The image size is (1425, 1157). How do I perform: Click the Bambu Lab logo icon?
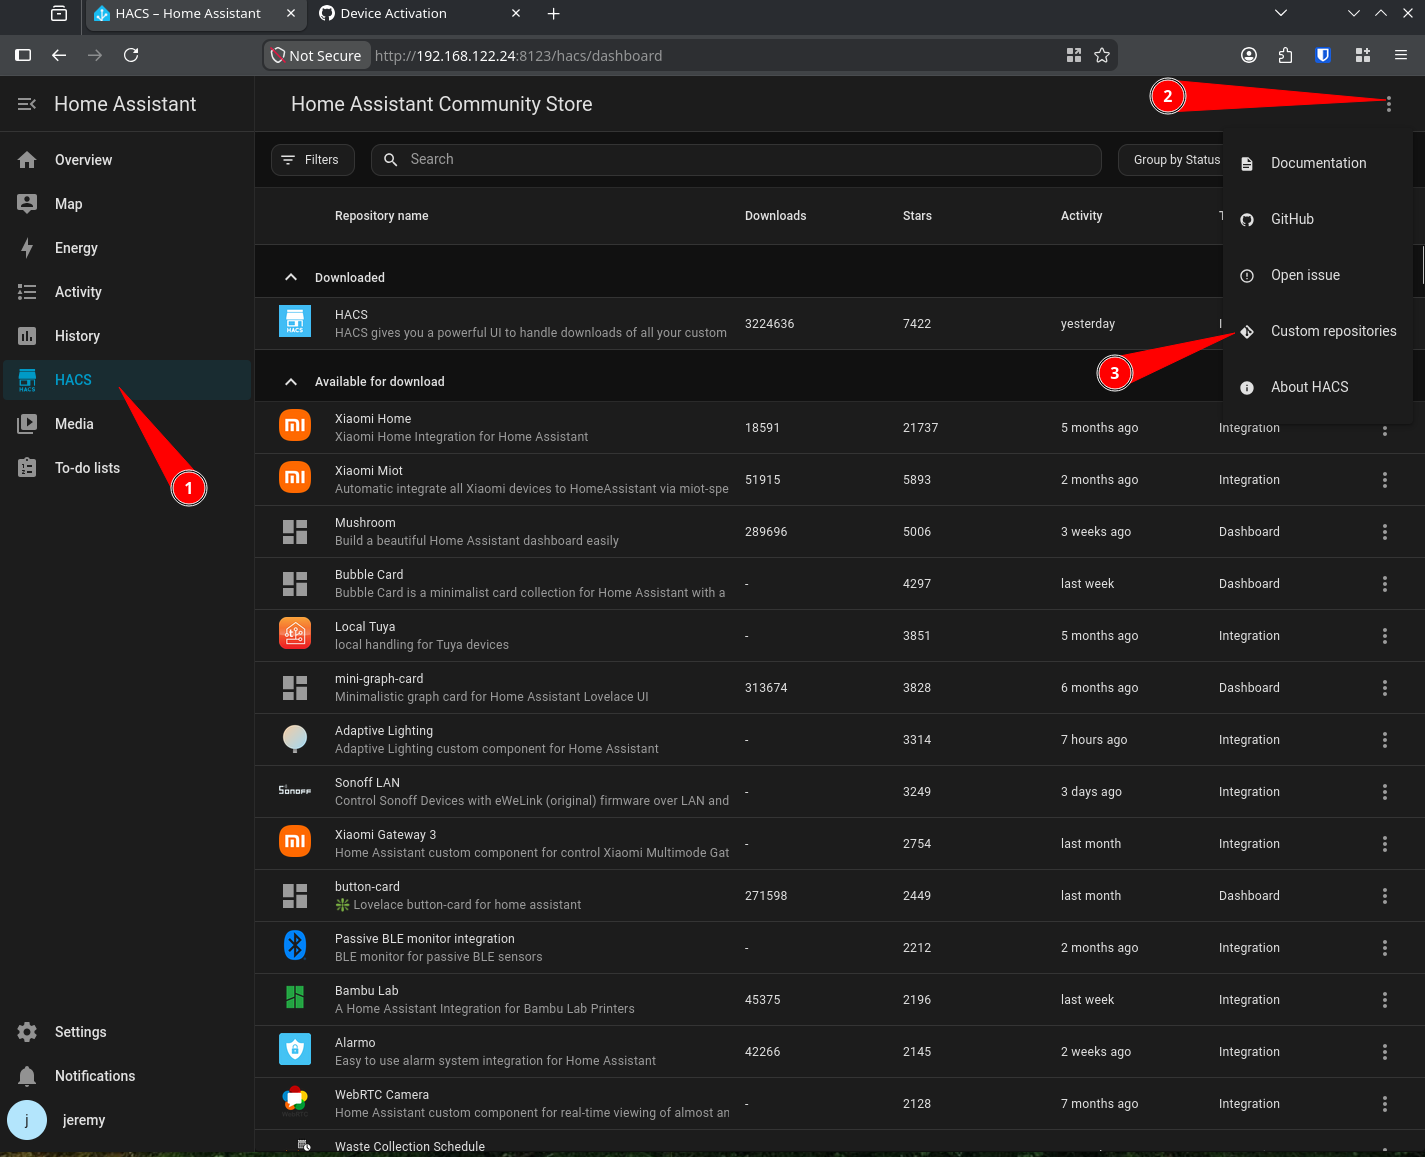[295, 997]
